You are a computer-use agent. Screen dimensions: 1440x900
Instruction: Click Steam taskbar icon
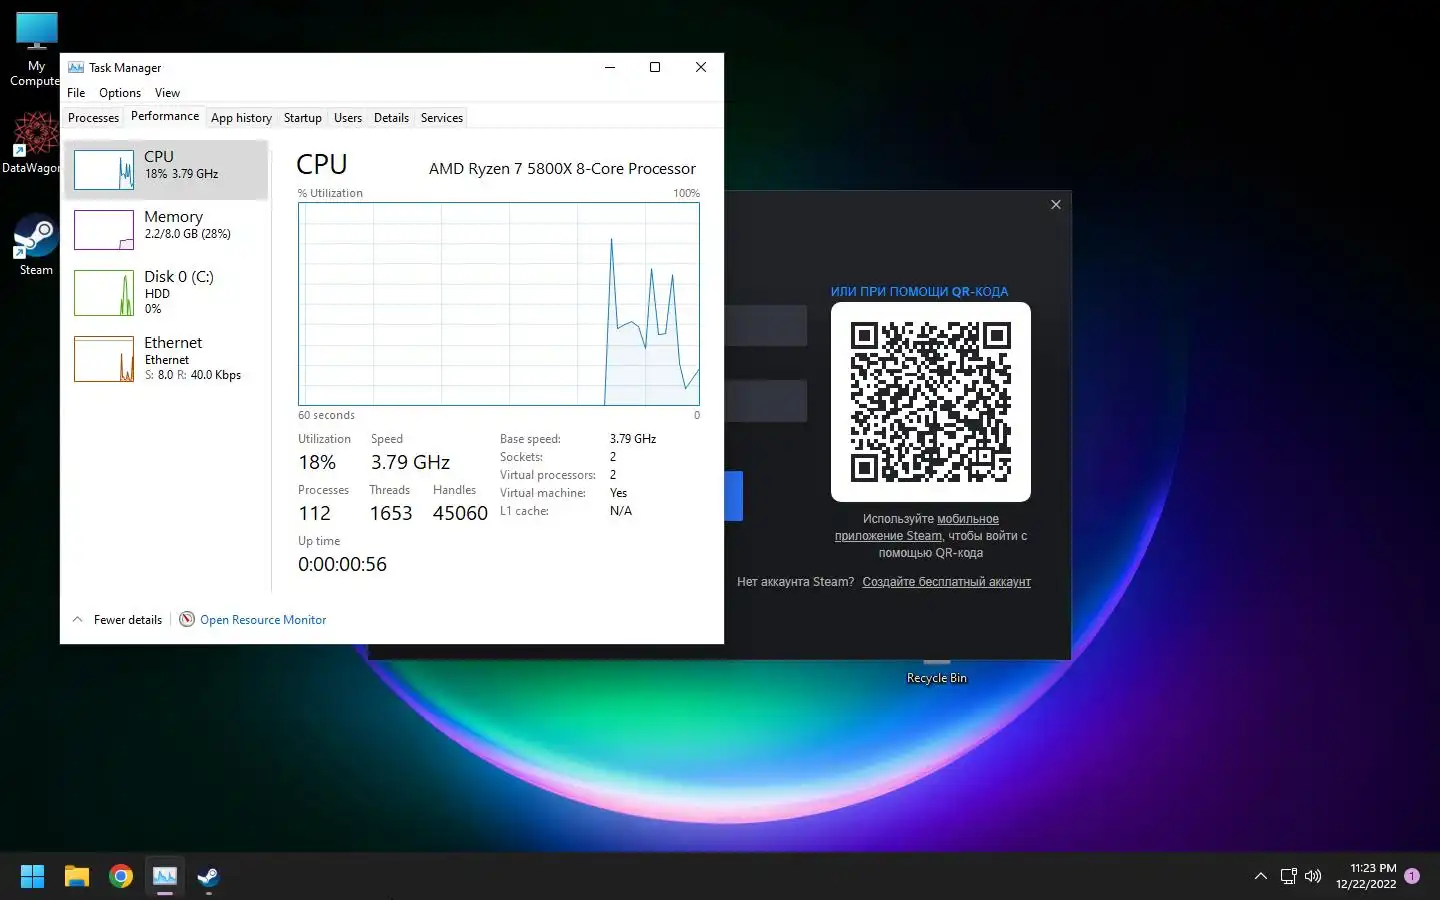click(209, 877)
